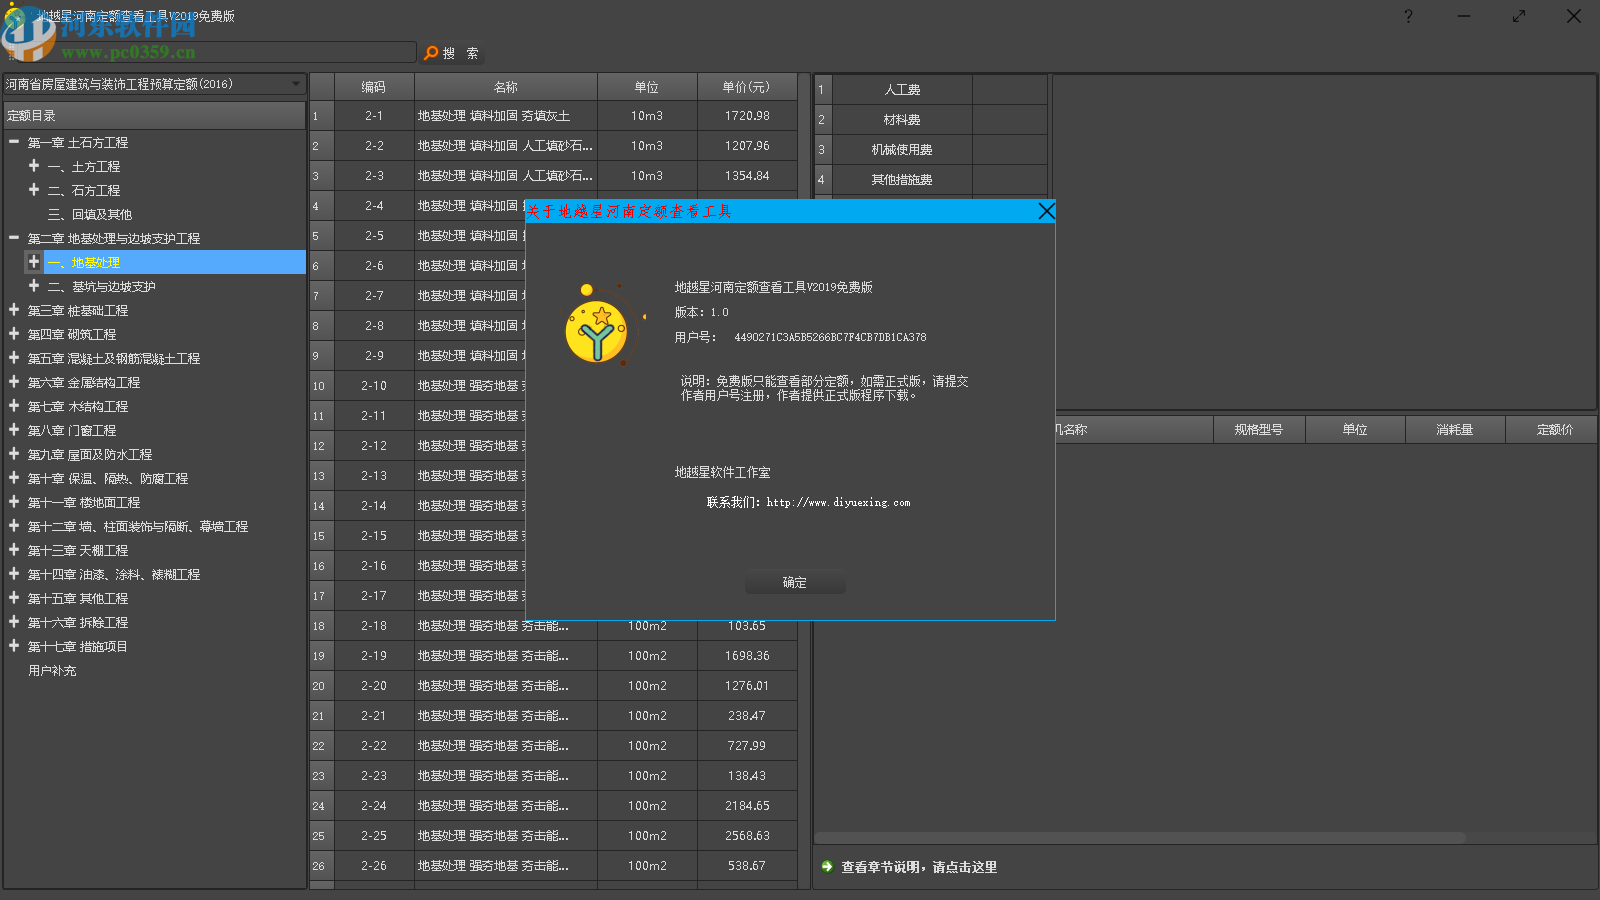Select price cell 2568.63
Screen dimensions: 1600x900
[x=747, y=836]
